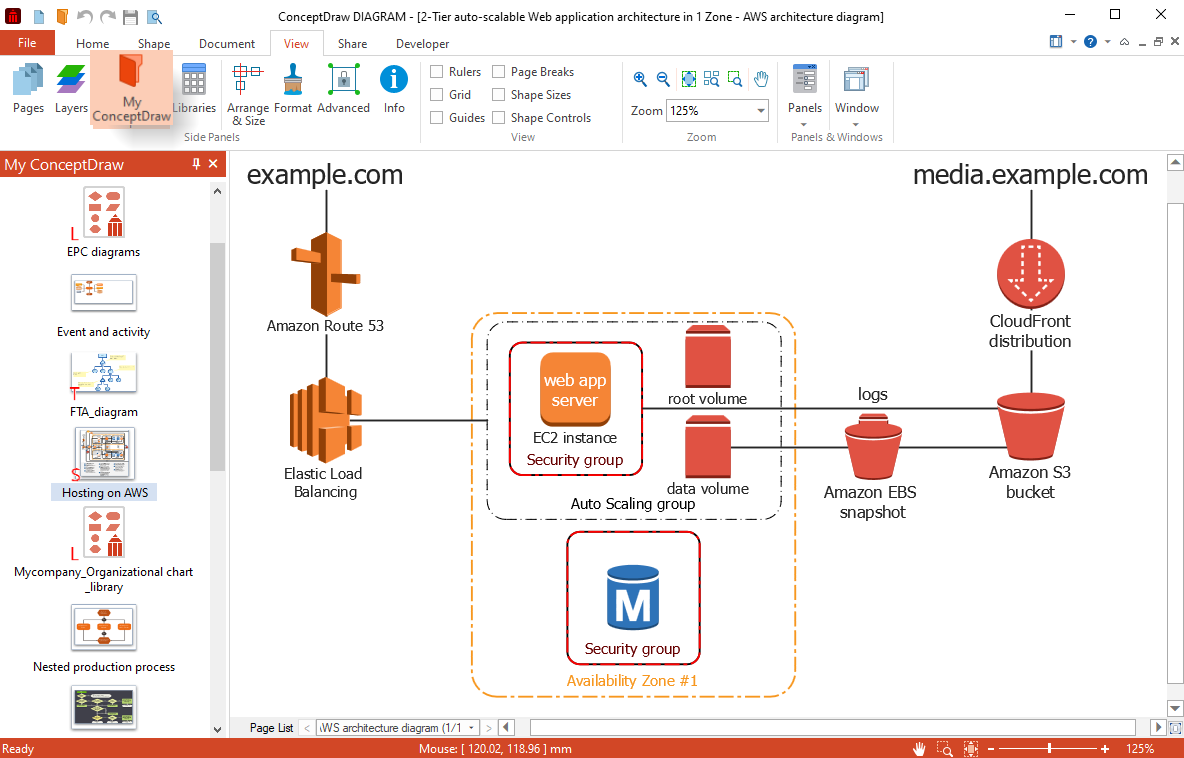Open the Format panel
This screenshot has width=1184, height=758.
293,89
